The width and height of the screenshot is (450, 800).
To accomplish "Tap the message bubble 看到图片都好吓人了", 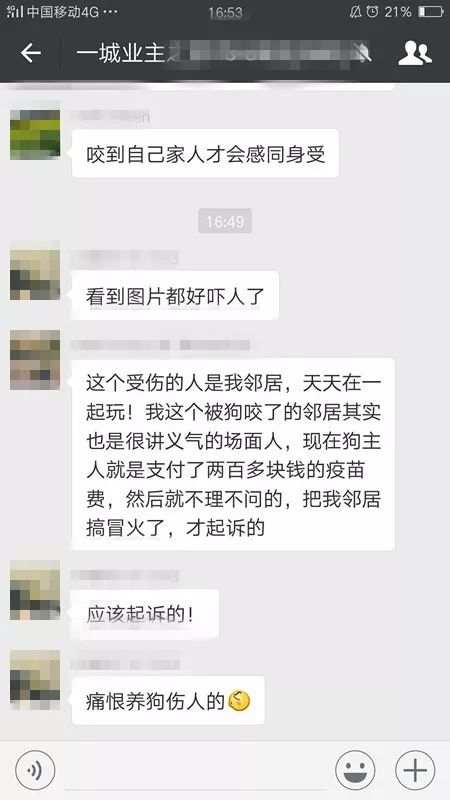I will (x=175, y=295).
